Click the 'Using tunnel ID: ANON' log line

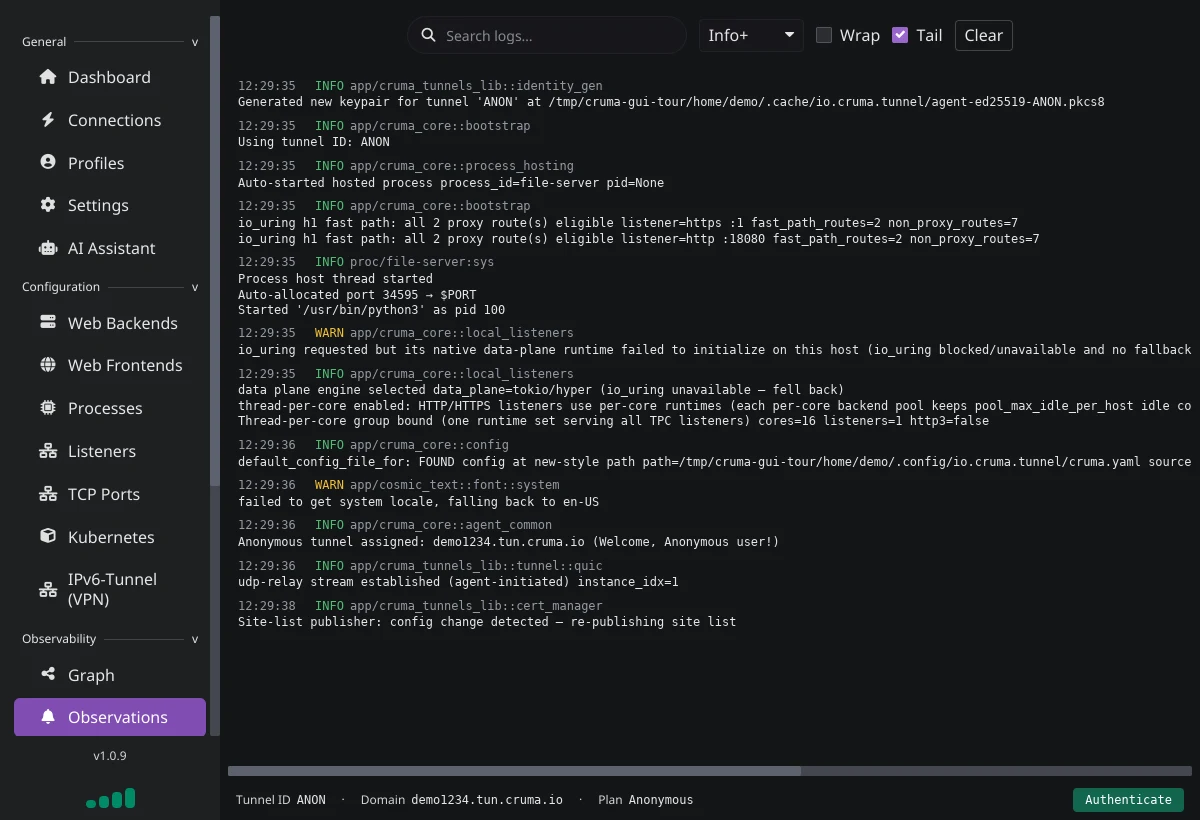[314, 142]
